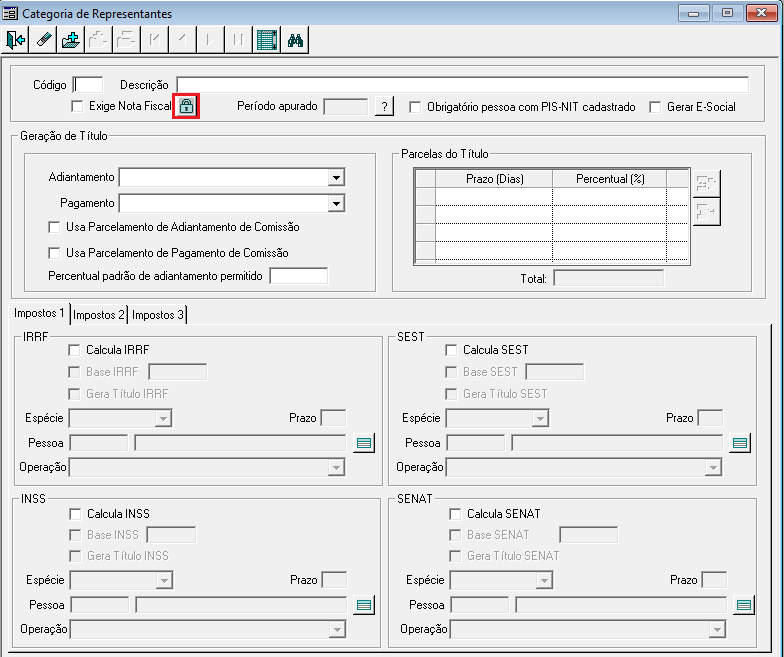This screenshot has width=784, height=657.
Task: Open the SENAT Operação dropdown
Action: point(717,630)
